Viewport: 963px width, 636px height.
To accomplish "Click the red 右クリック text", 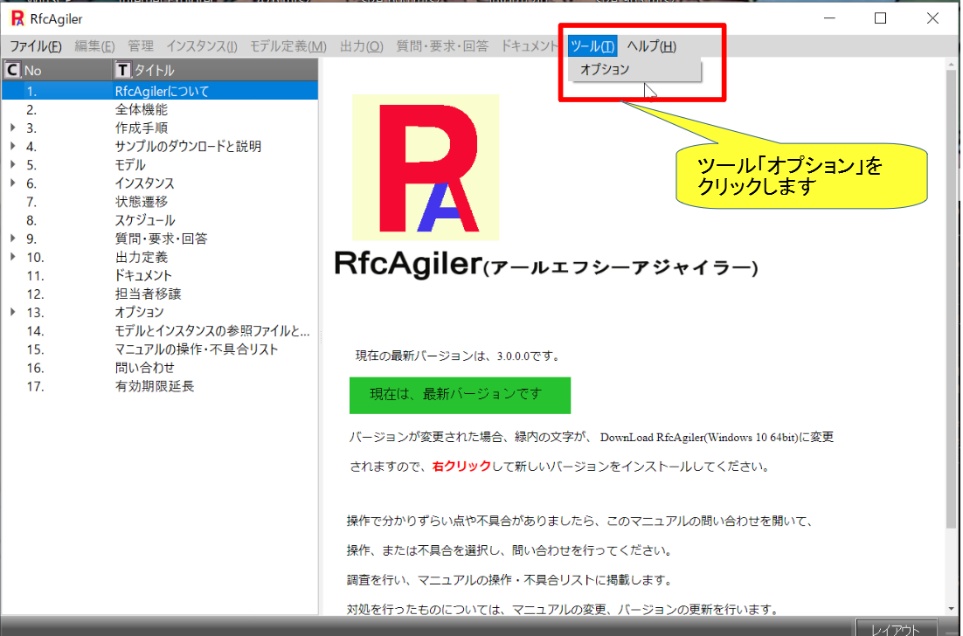I will coord(461,466).
